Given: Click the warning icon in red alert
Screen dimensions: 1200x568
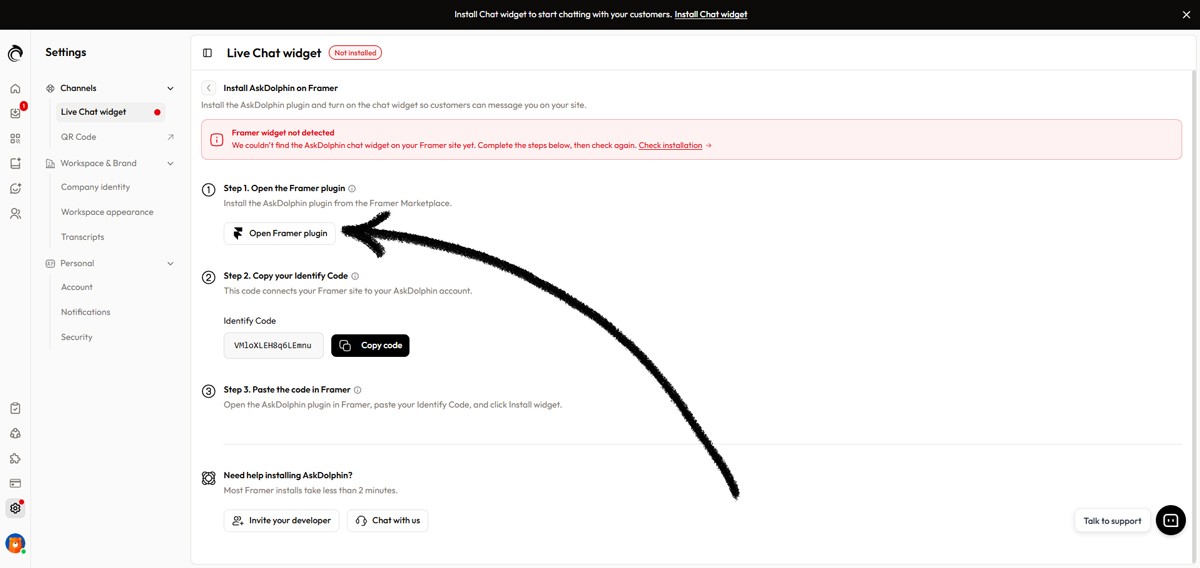Looking at the screenshot, I should (x=217, y=139).
